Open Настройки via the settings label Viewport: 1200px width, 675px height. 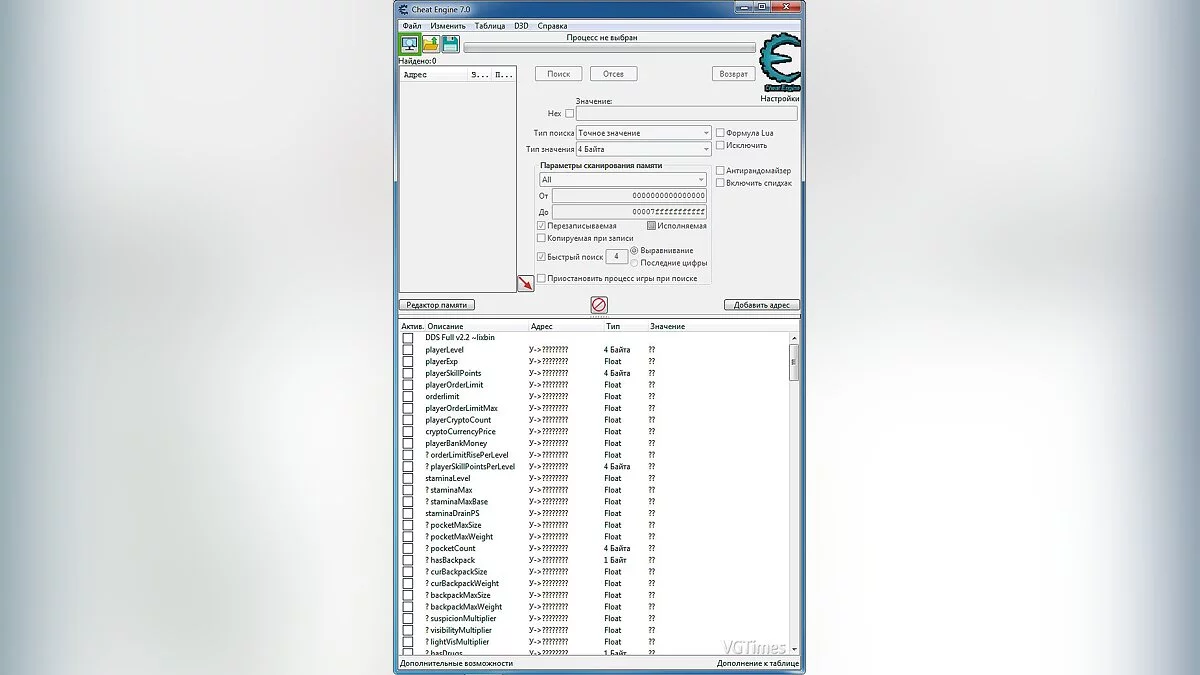[780, 100]
